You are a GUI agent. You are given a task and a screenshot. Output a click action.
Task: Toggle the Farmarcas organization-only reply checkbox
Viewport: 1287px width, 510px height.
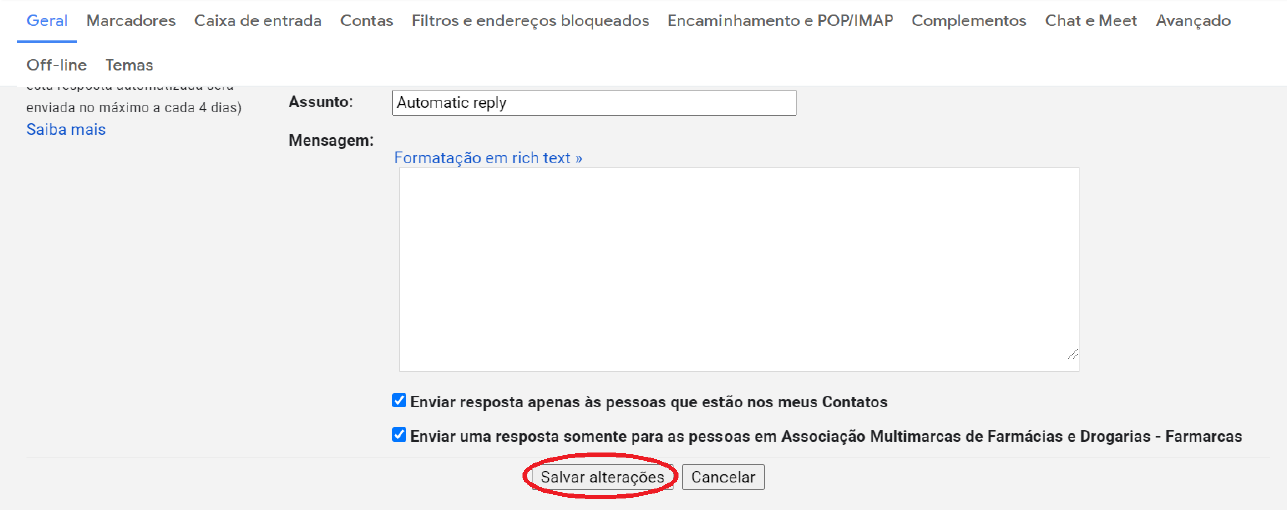point(399,435)
